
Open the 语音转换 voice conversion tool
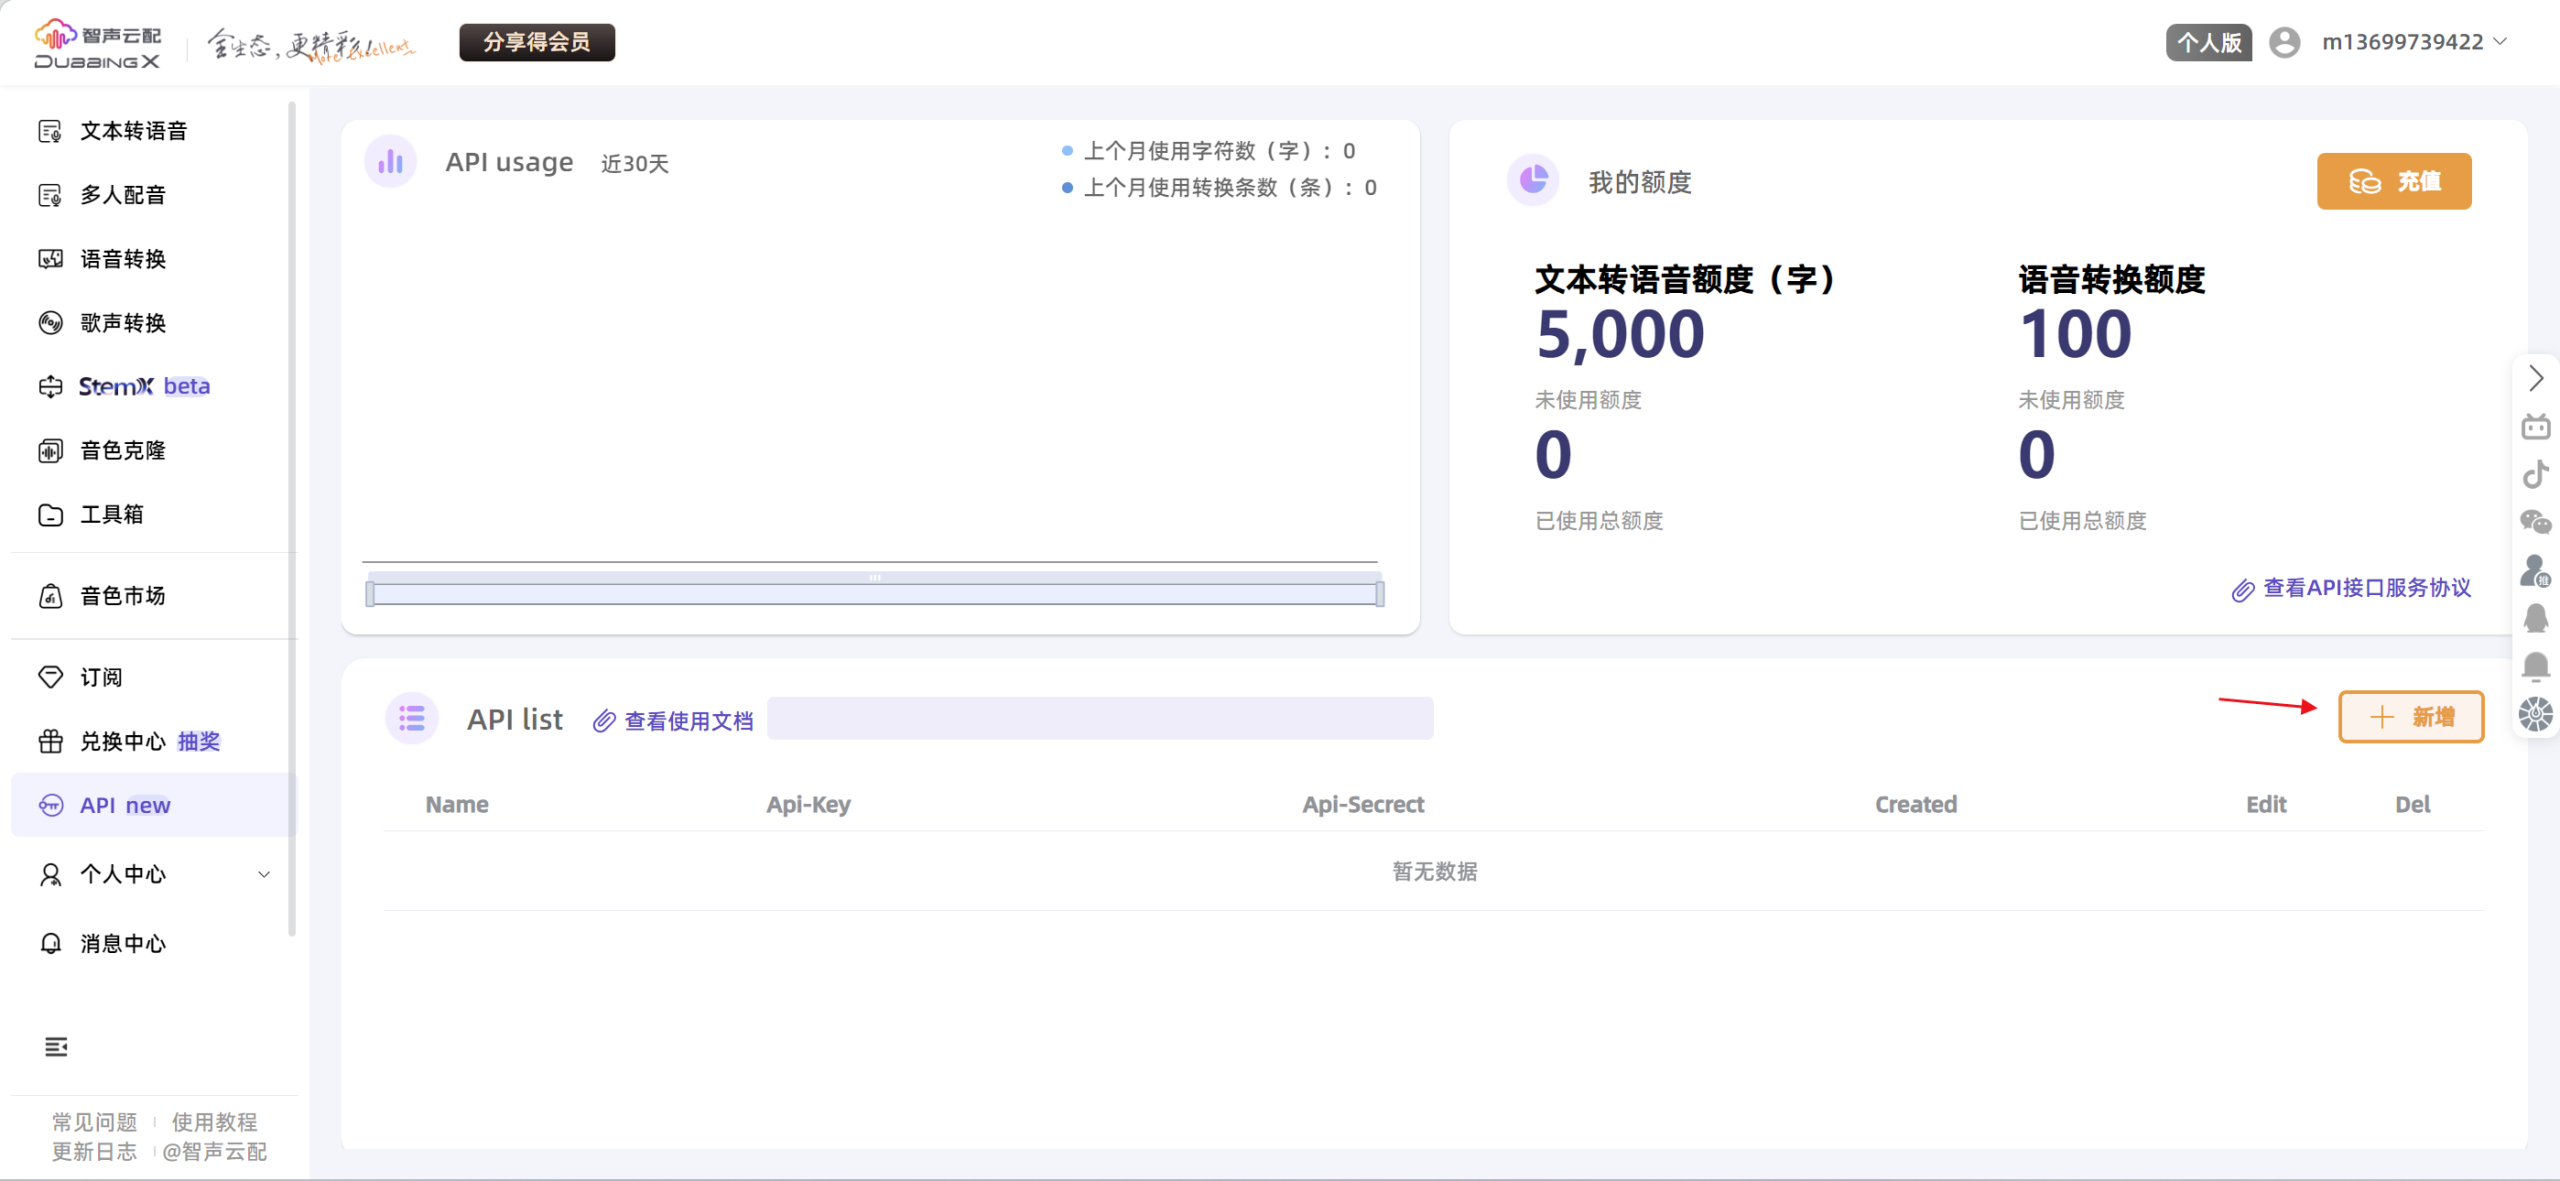click(x=123, y=259)
